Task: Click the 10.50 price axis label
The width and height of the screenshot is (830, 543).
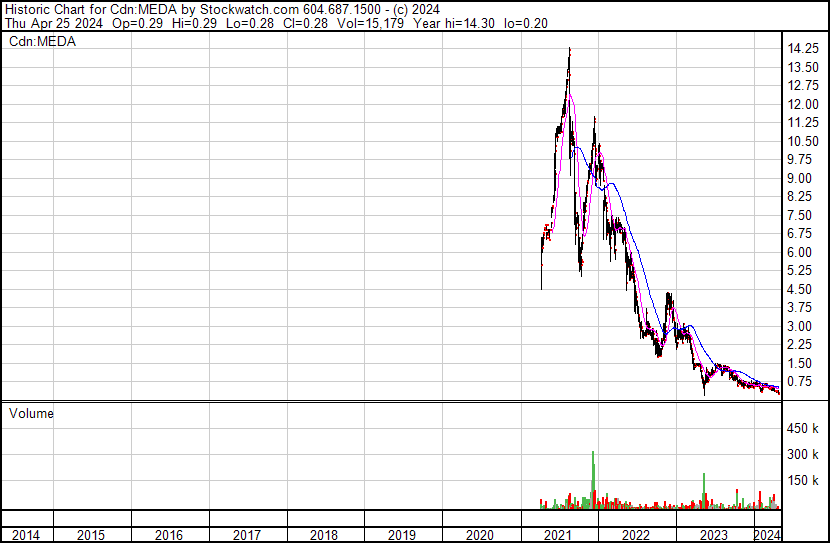Action: click(803, 141)
